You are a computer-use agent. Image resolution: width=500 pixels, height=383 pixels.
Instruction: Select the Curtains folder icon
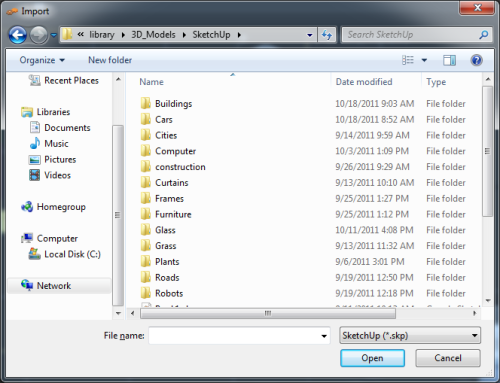tap(146, 183)
